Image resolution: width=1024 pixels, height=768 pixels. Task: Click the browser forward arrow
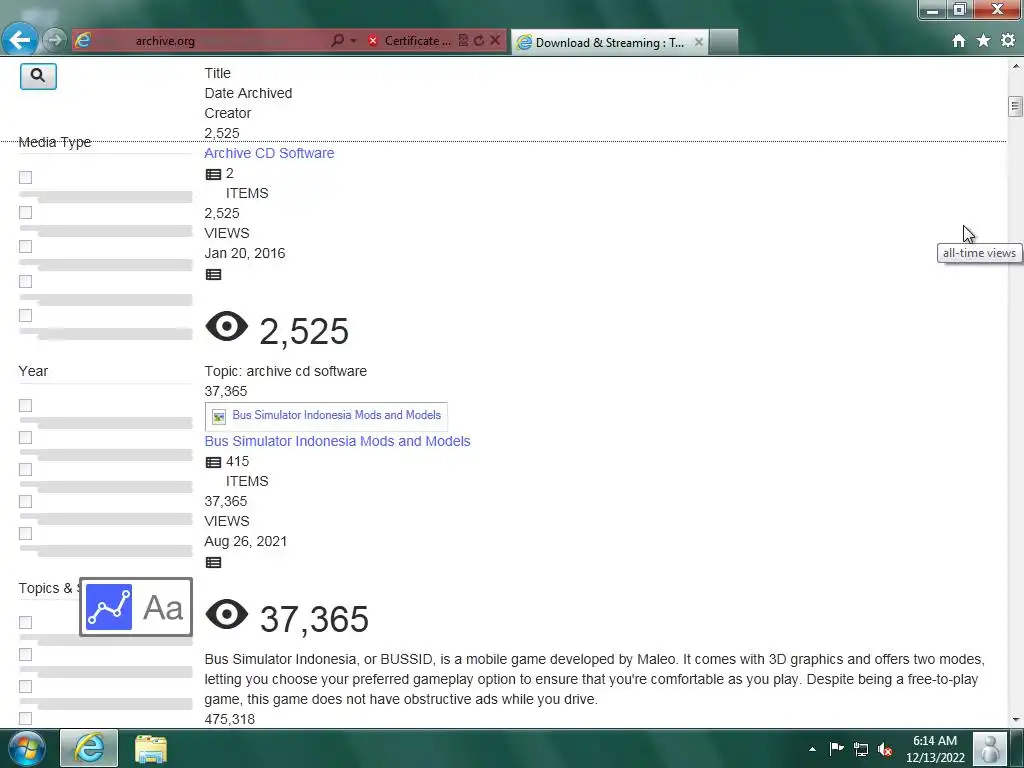[x=55, y=40]
